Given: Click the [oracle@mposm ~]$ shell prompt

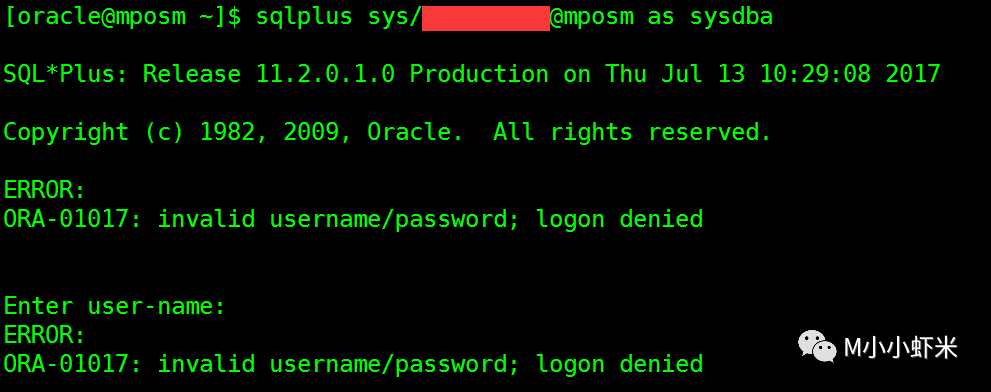Looking at the screenshot, I should pyautogui.click(x=123, y=18).
